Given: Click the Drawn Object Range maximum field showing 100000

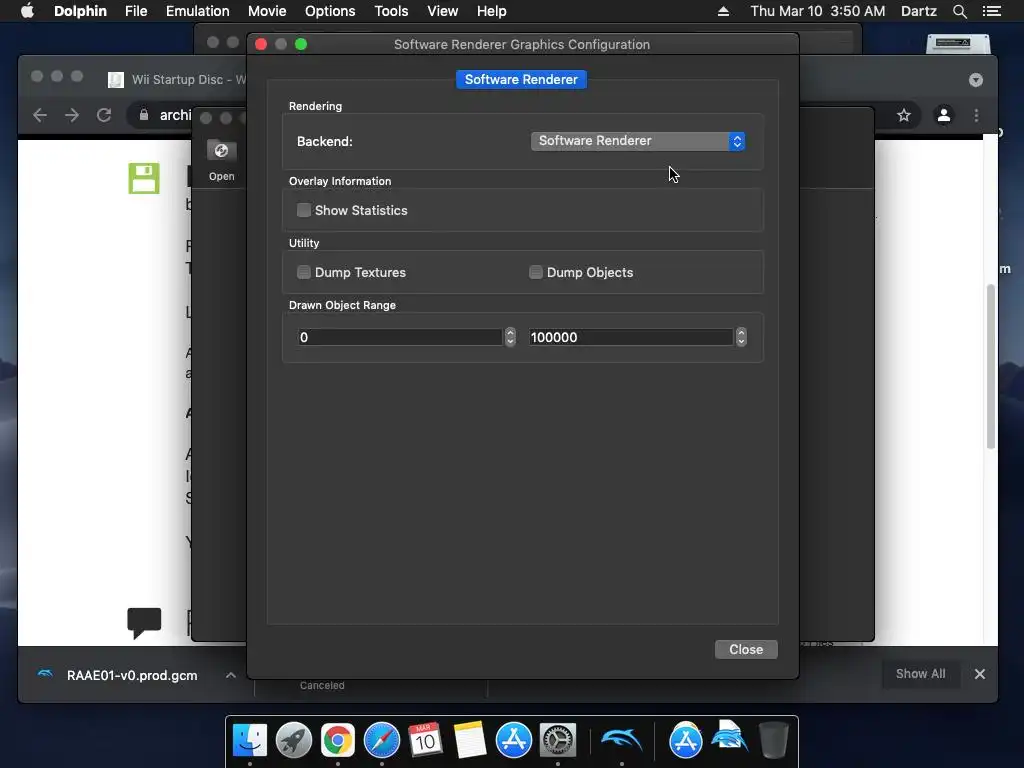Looking at the screenshot, I should click(631, 337).
